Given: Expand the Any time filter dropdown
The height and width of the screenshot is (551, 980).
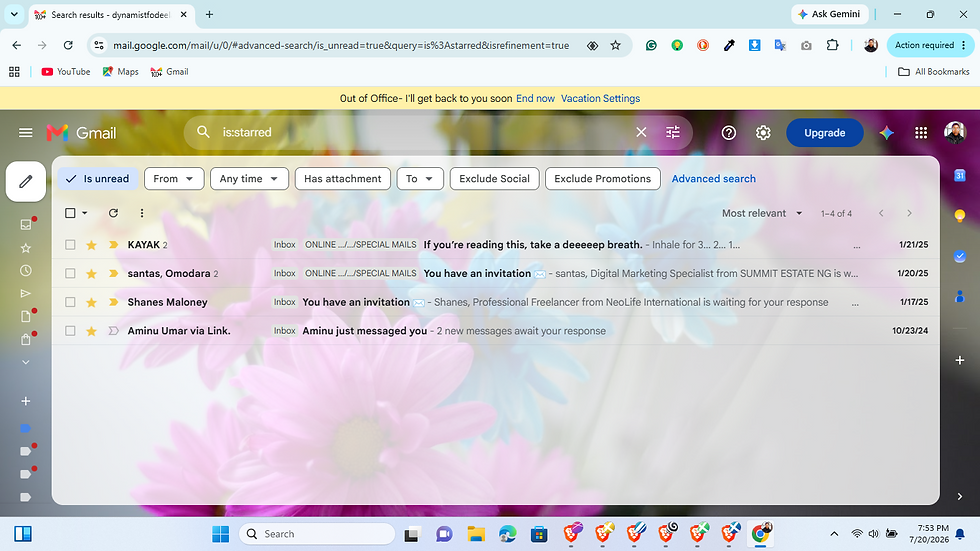Looking at the screenshot, I should (x=249, y=179).
